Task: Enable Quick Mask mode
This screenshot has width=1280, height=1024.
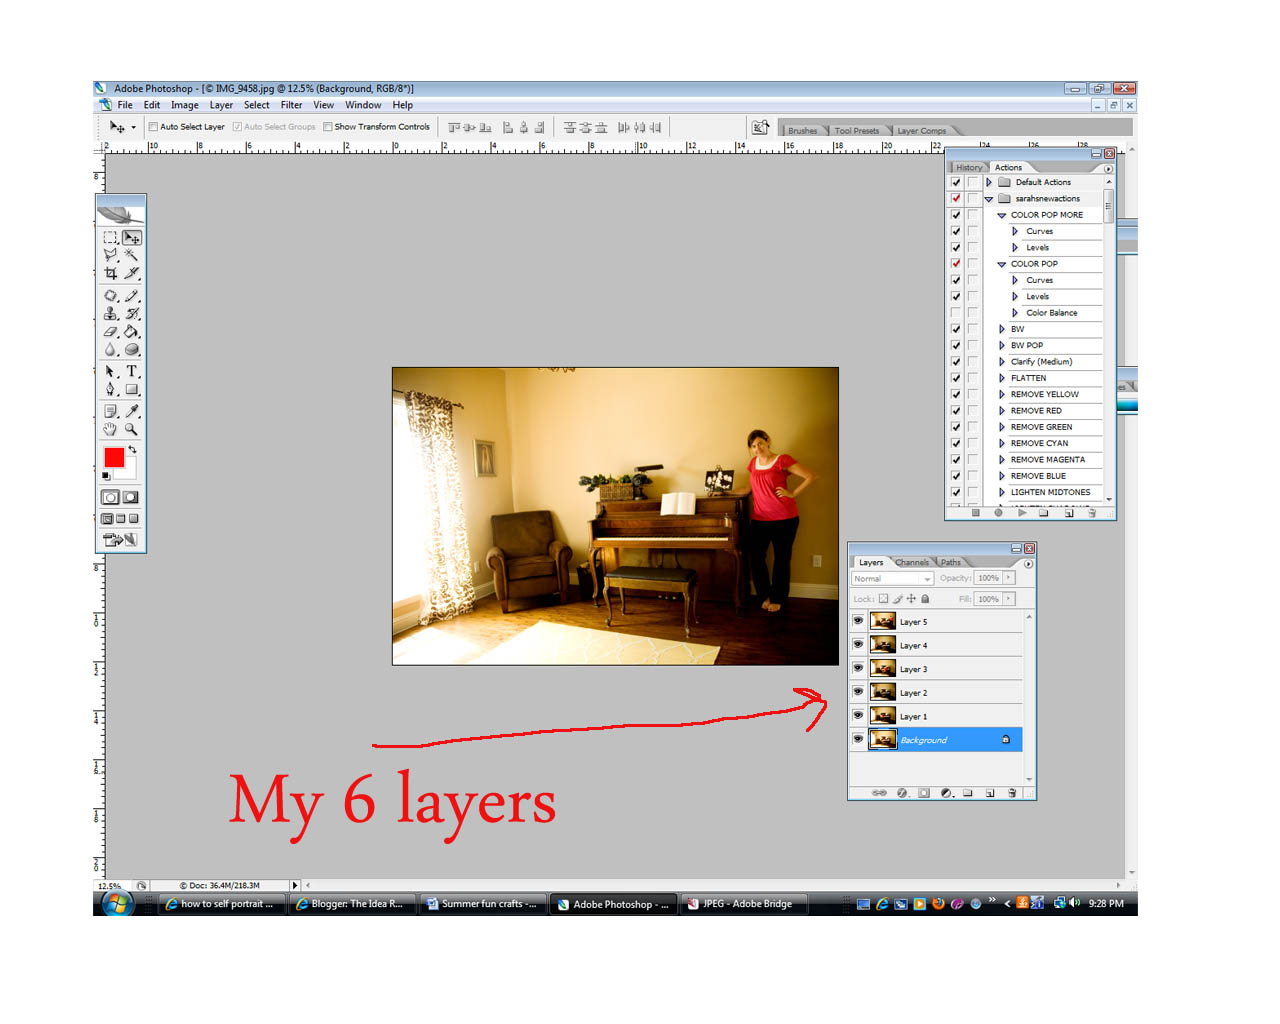Action: pyautogui.click(x=131, y=497)
